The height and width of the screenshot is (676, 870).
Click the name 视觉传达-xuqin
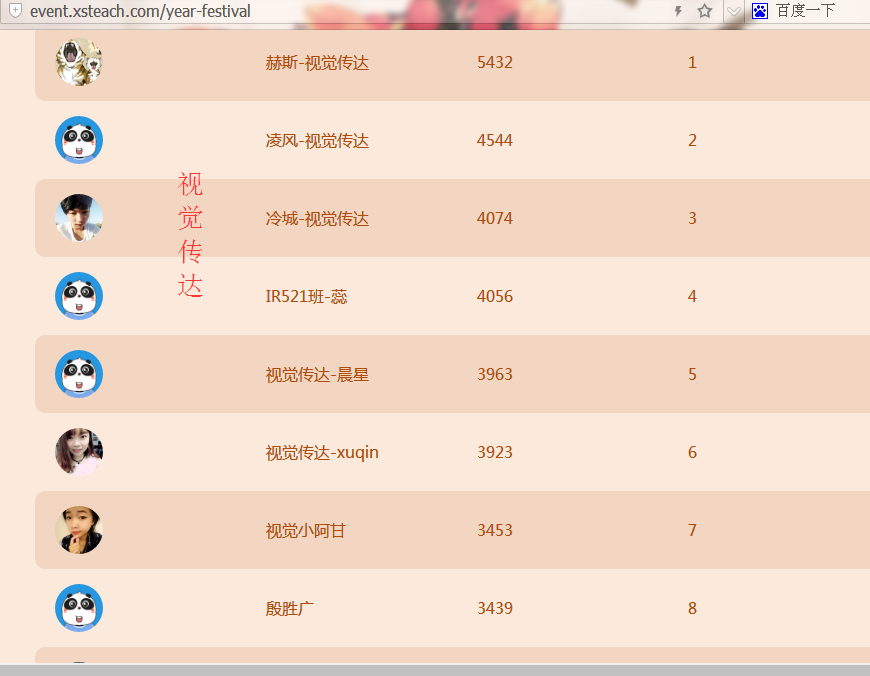click(322, 453)
